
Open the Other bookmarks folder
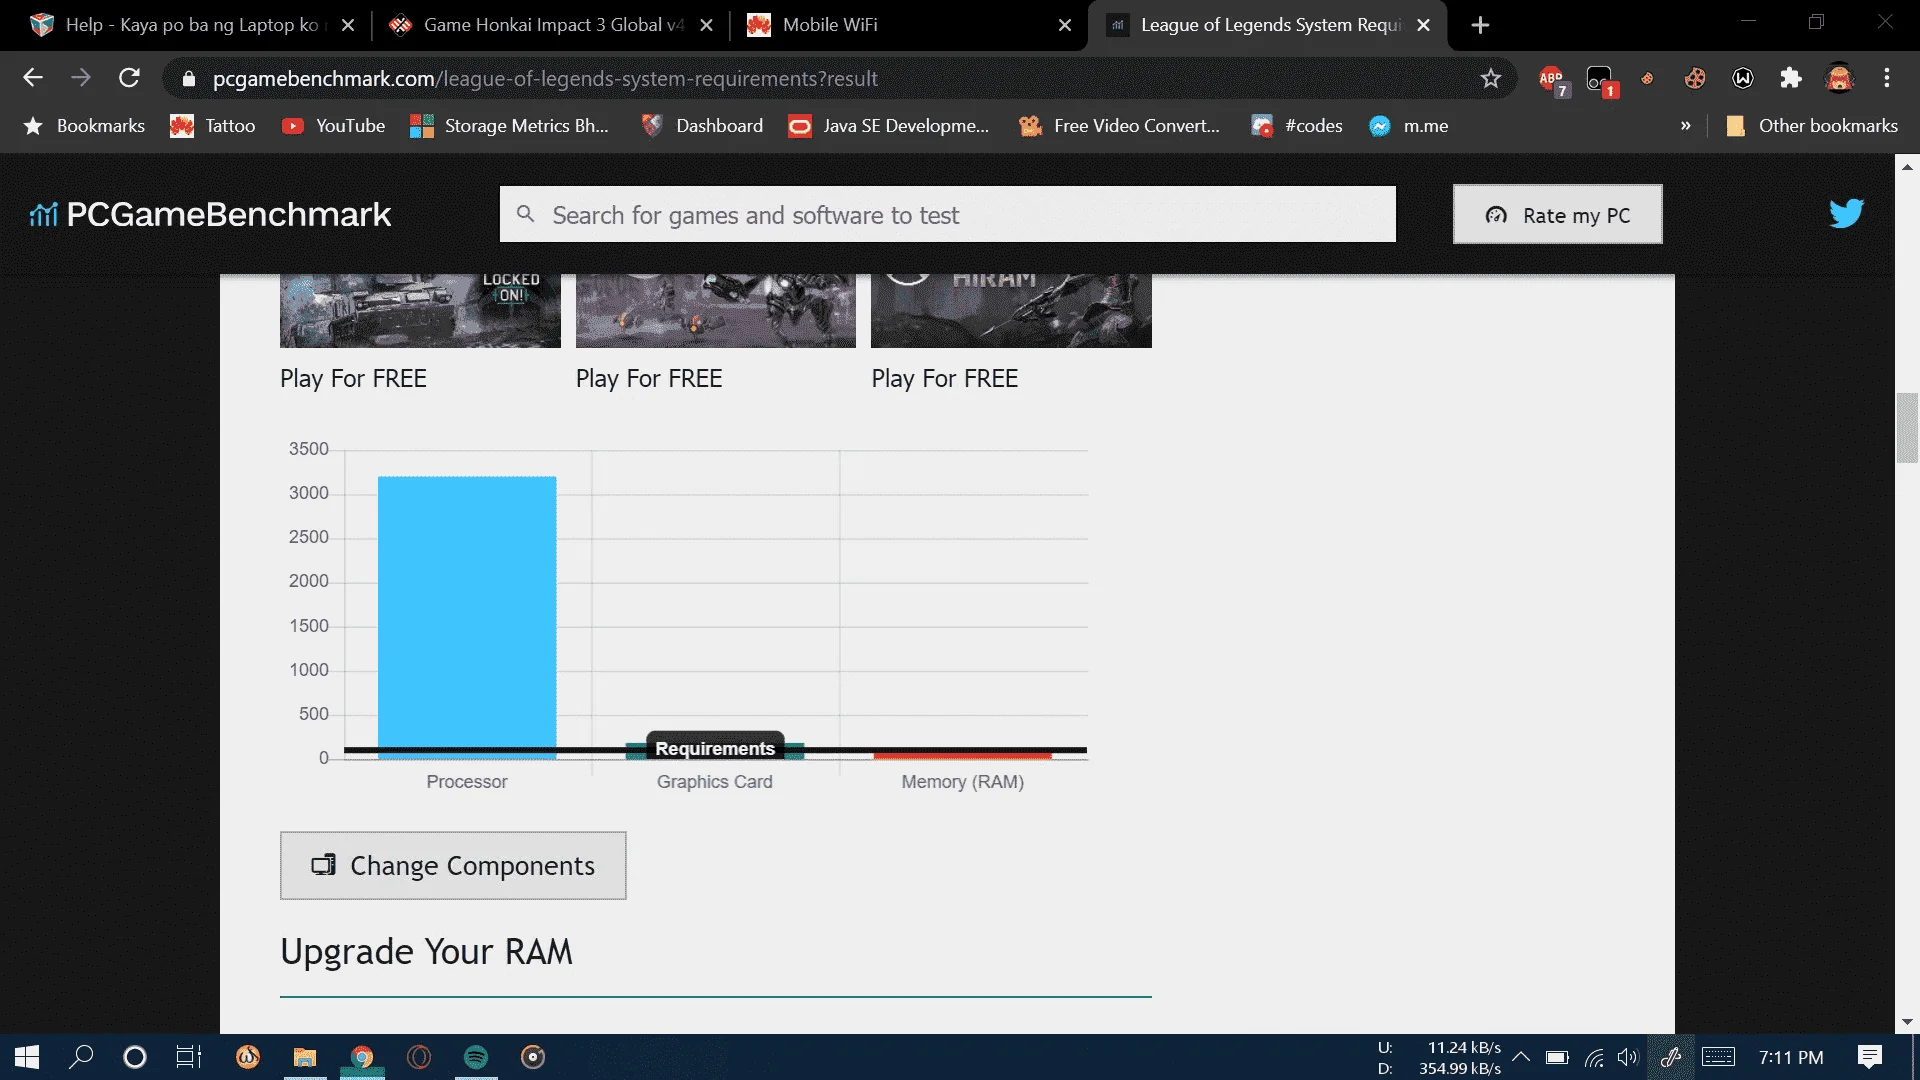coord(1812,126)
